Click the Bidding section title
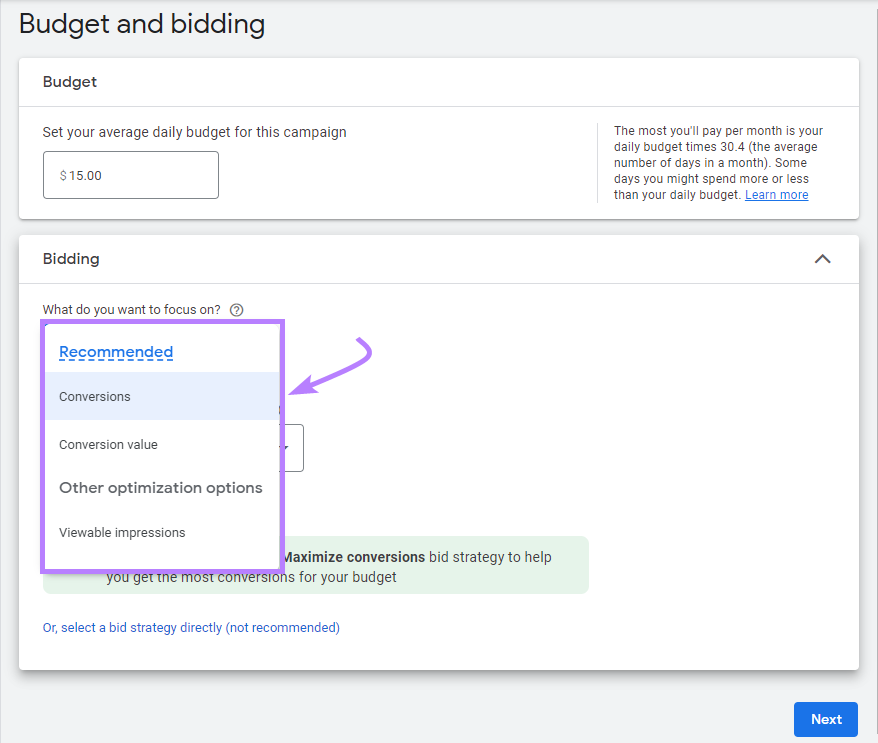Screen dimensions: 878x743 [x=71, y=259]
